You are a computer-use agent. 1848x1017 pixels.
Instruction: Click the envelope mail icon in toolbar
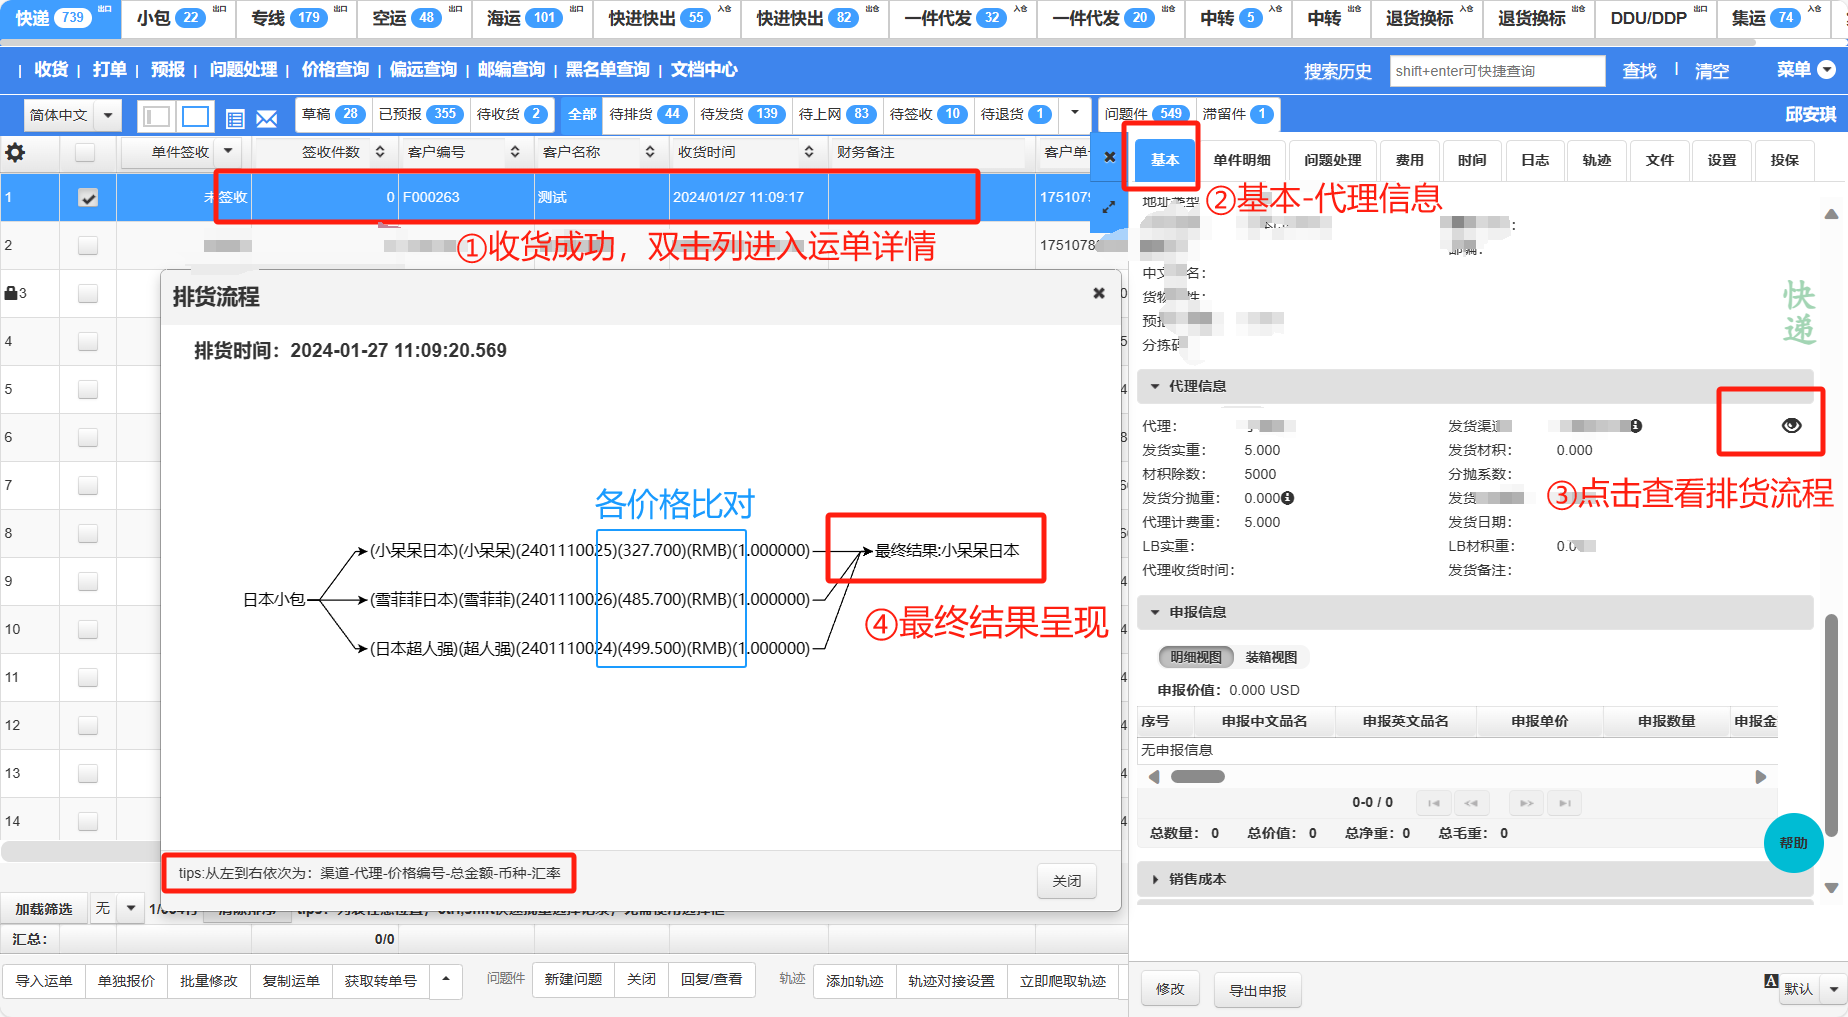(266, 119)
